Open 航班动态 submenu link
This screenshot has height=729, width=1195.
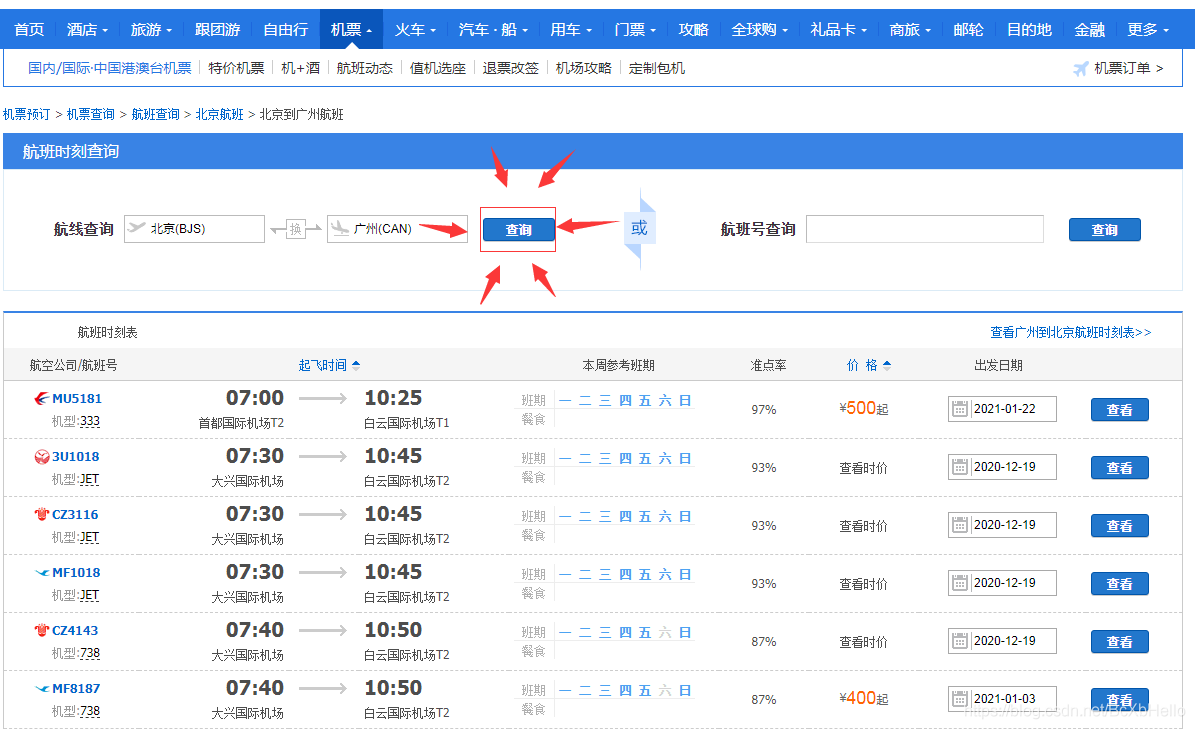[364, 69]
